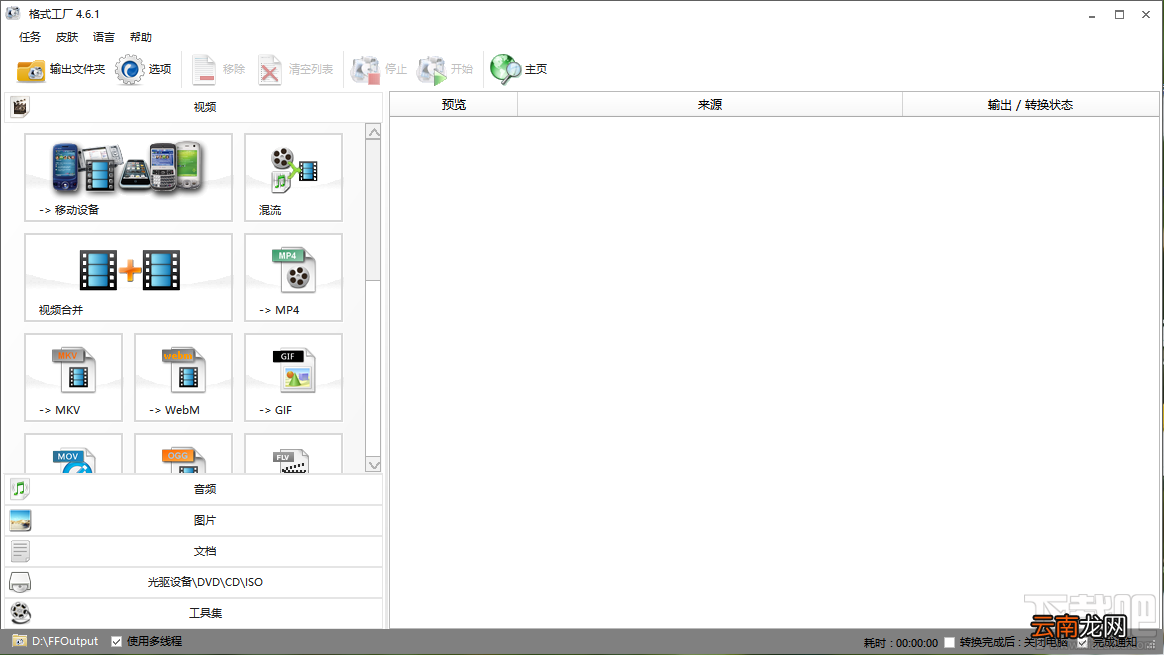Image resolution: width=1164 pixels, height=655 pixels.
Task: Click the 输出文件夹 button
Action: (61, 69)
